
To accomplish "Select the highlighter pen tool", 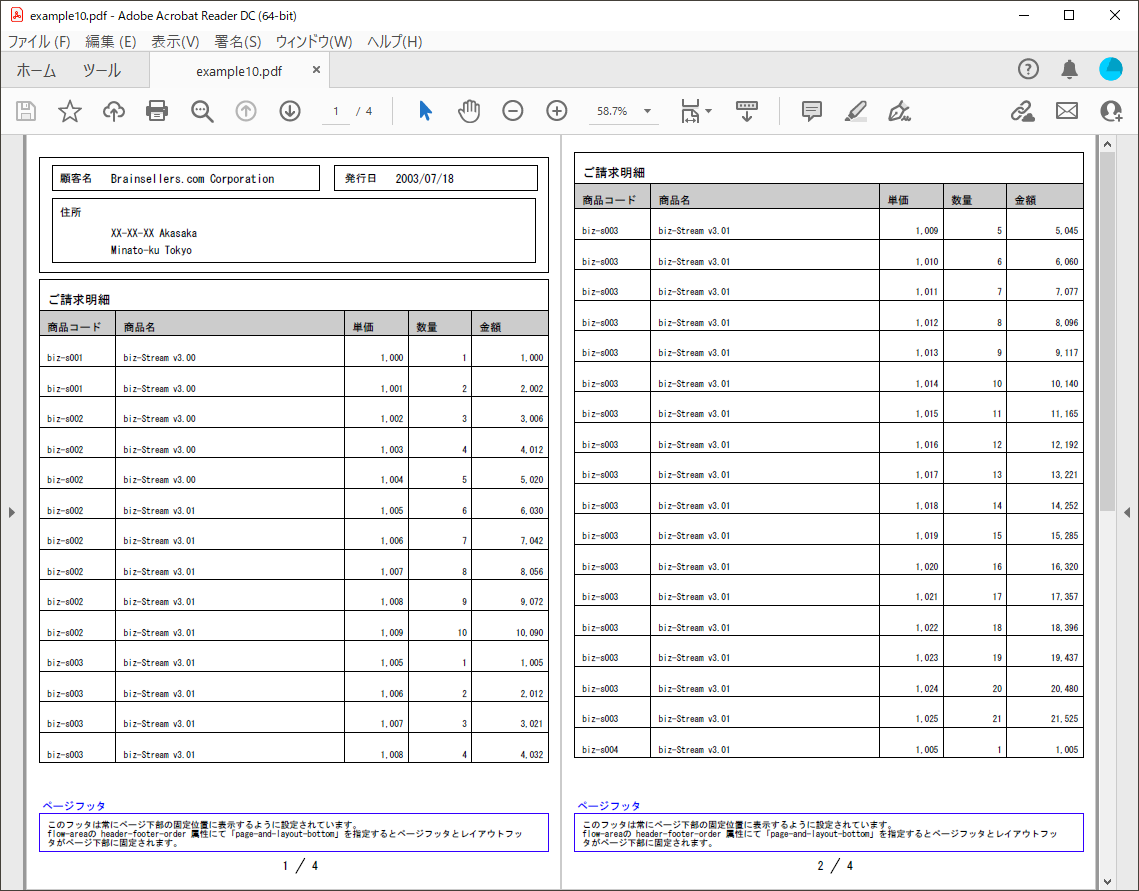I will pyautogui.click(x=856, y=111).
